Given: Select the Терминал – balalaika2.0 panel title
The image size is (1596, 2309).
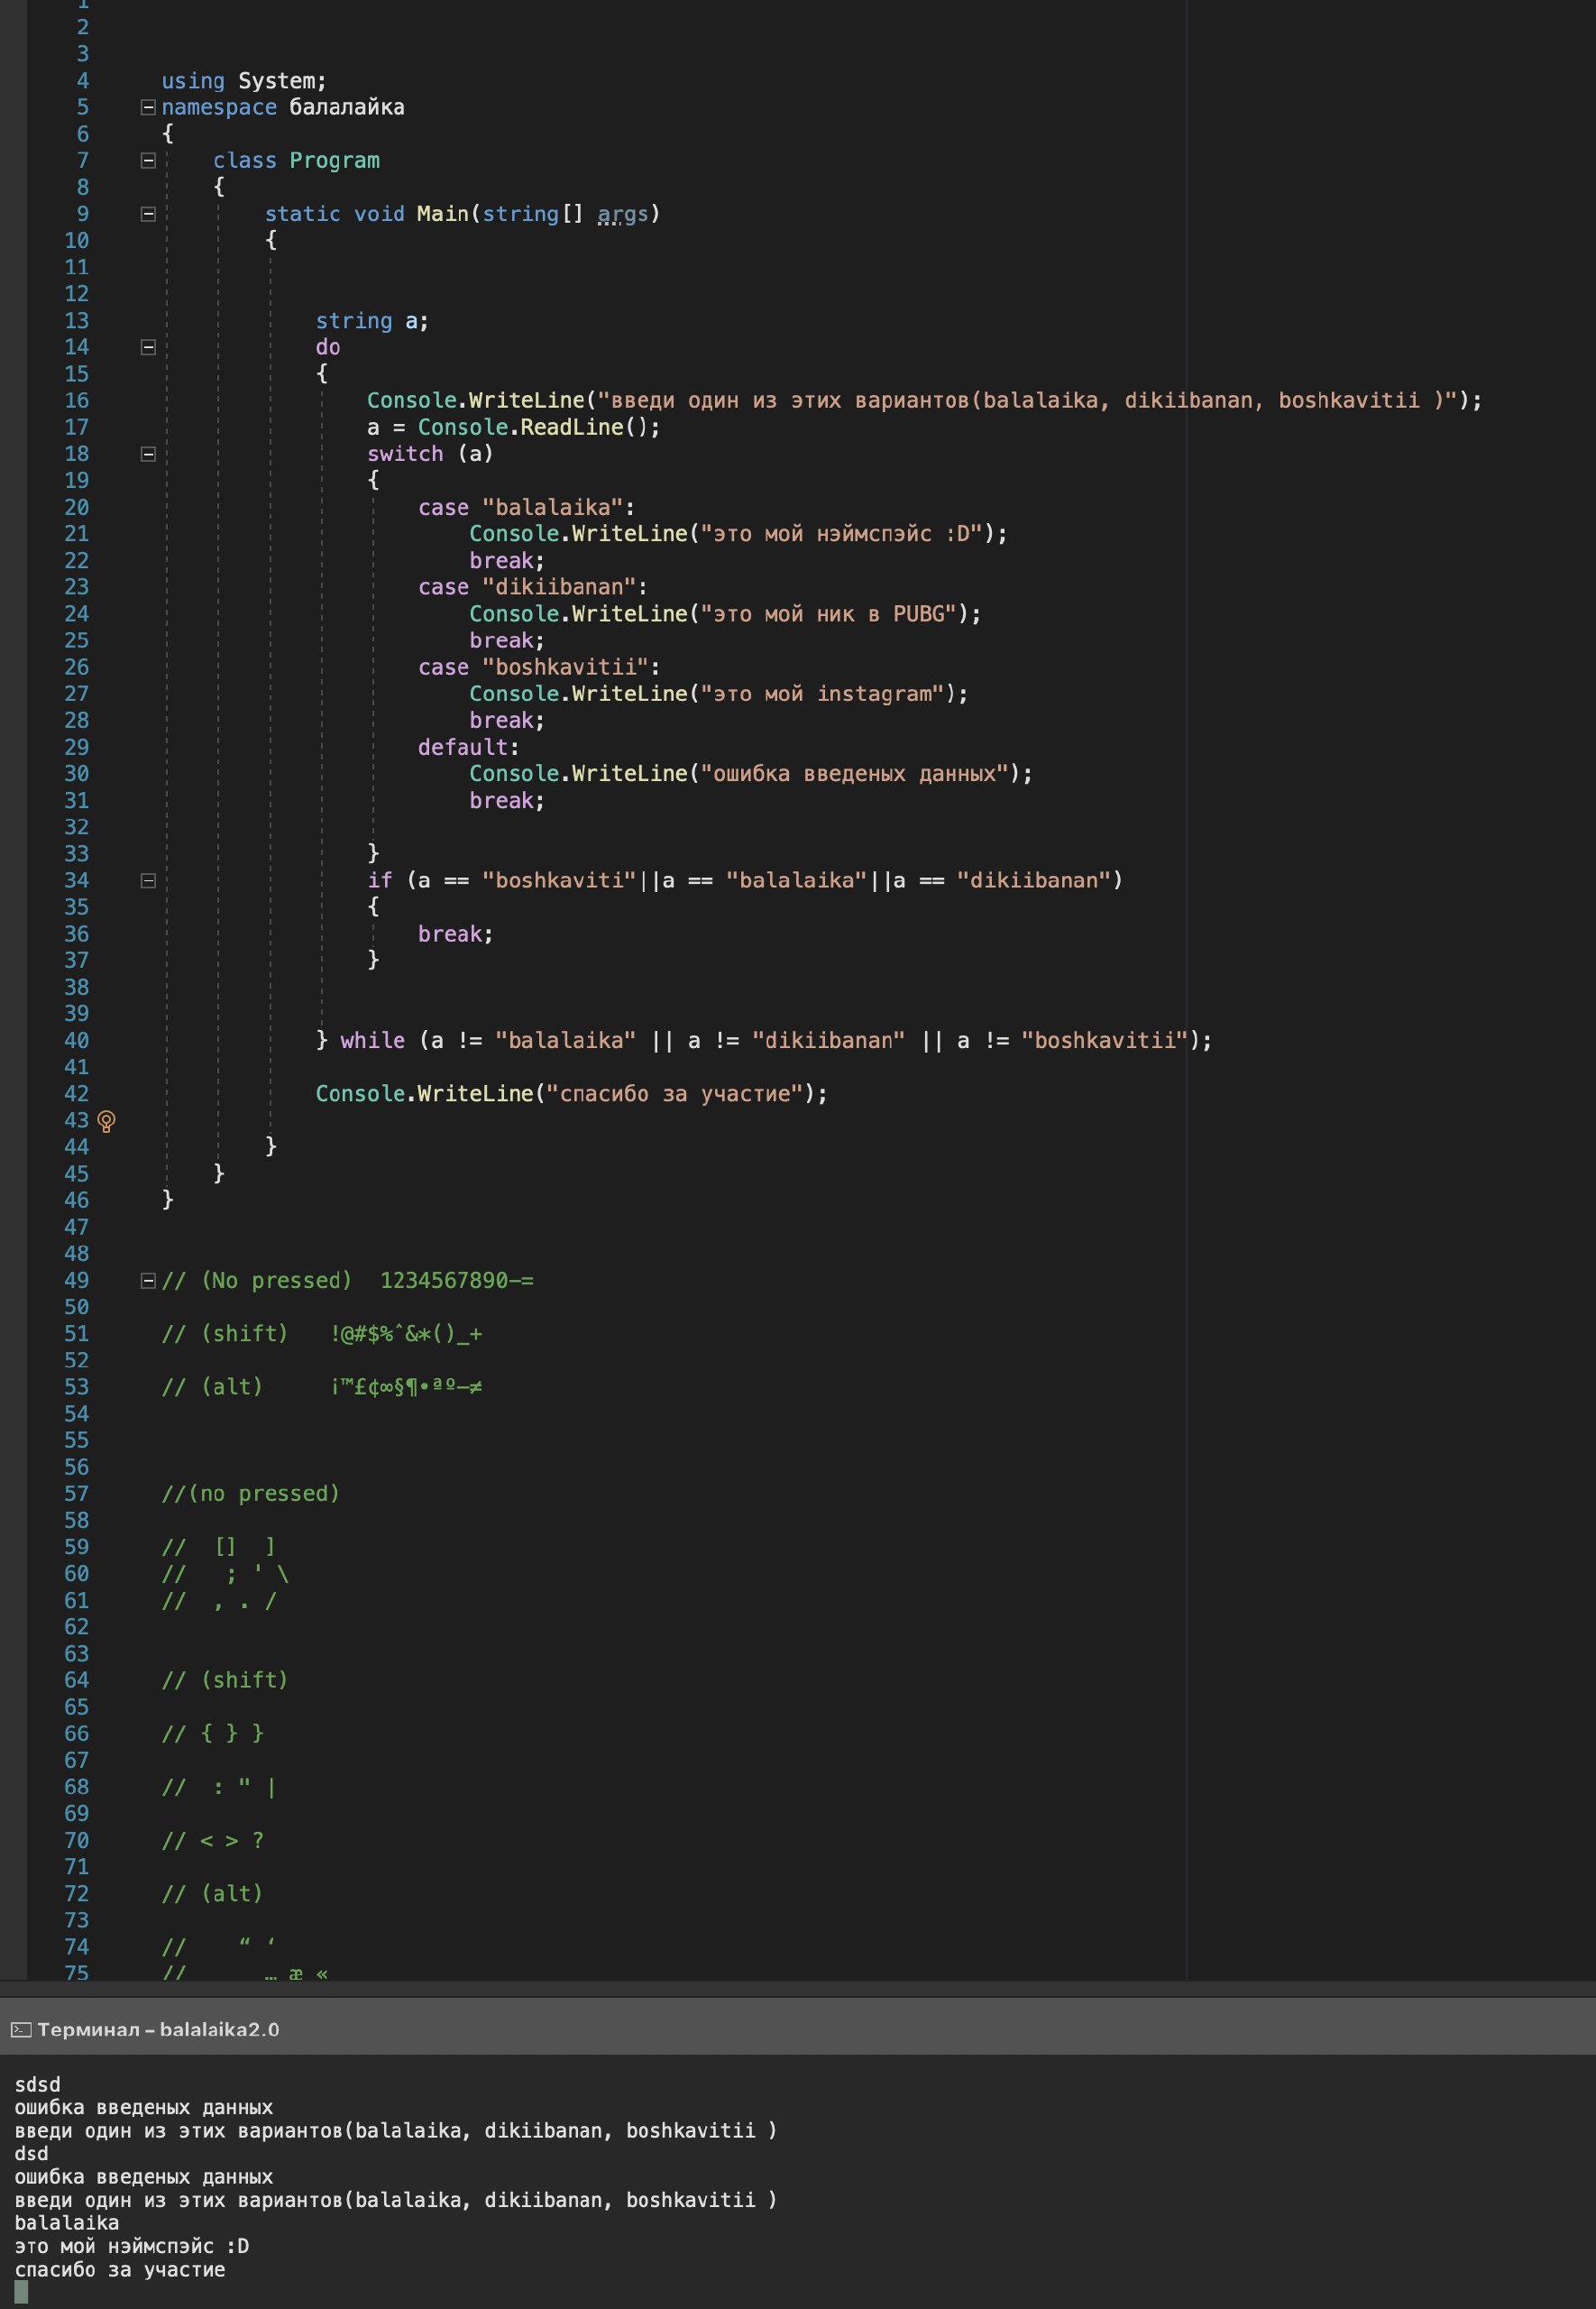Looking at the screenshot, I should (x=158, y=2029).
